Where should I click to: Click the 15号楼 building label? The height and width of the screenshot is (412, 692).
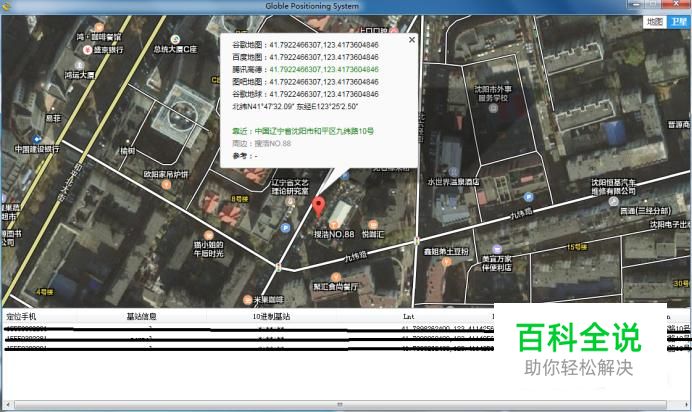(577, 247)
